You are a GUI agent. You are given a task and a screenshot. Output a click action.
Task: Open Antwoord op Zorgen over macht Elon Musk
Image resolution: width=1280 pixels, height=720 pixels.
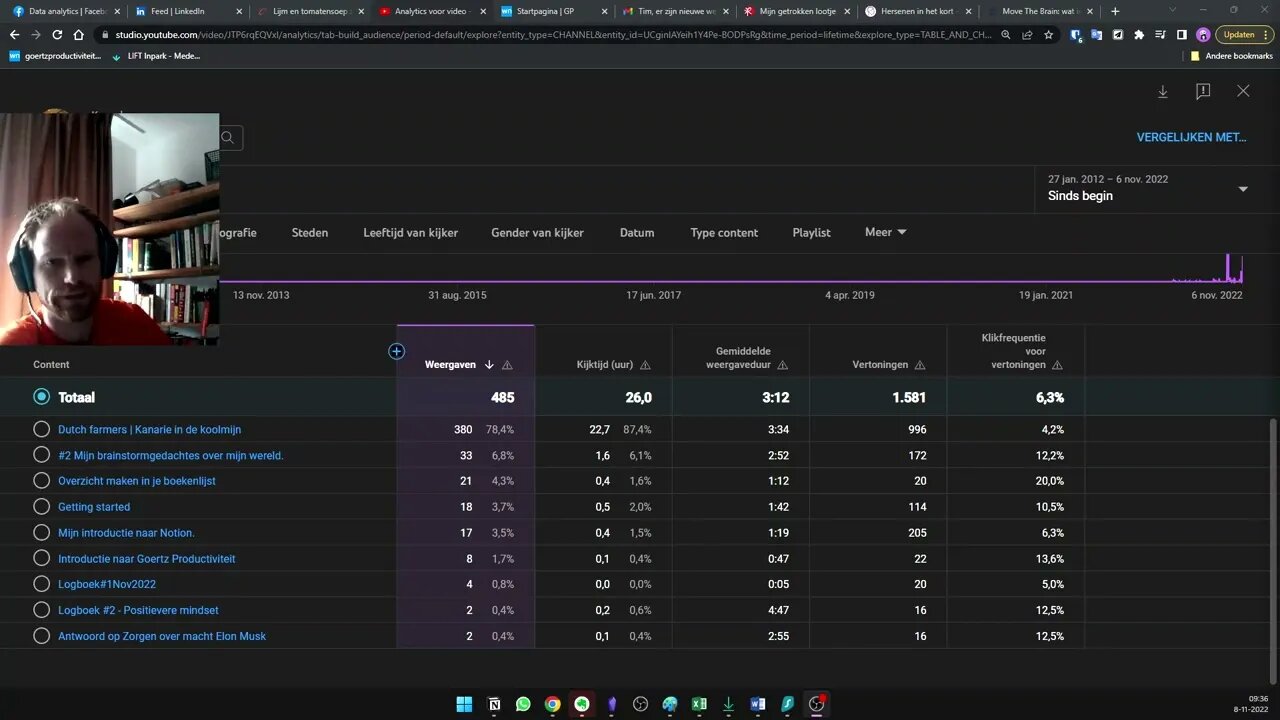click(162, 636)
